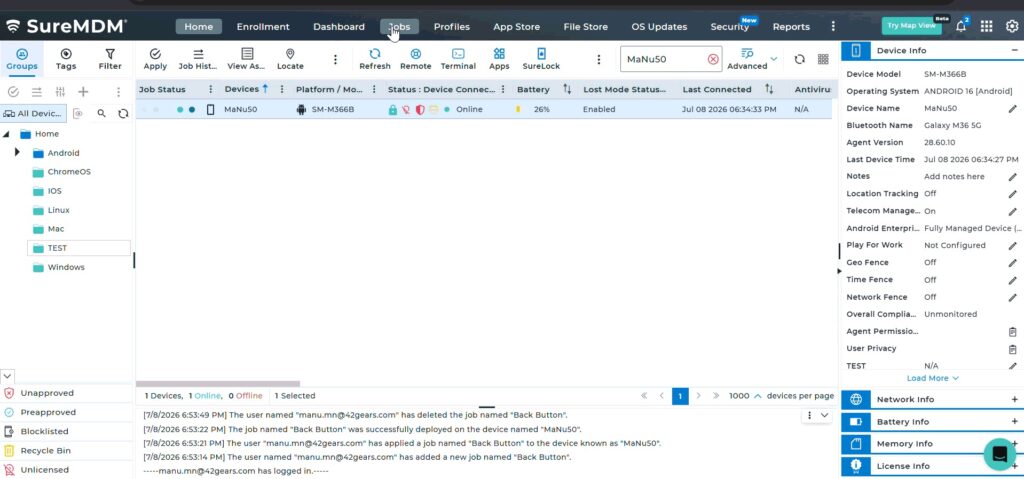Open the notifications bell icon
Screen dimensions: 1024x479
pos(961,26)
